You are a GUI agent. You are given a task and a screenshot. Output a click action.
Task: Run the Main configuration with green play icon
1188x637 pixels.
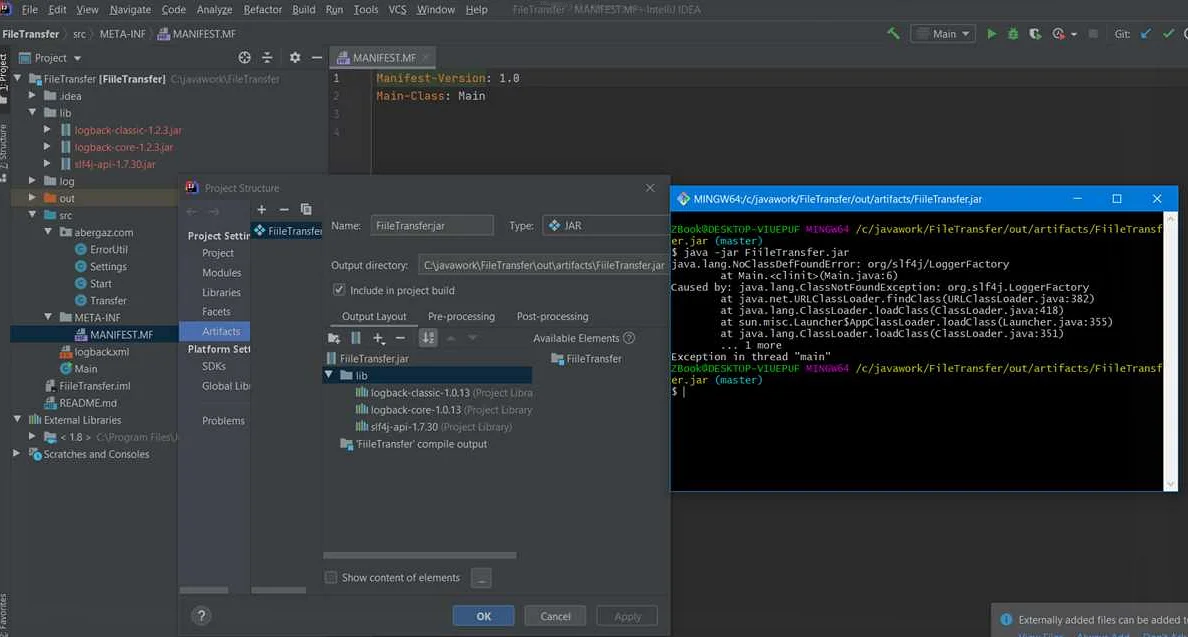click(x=991, y=33)
